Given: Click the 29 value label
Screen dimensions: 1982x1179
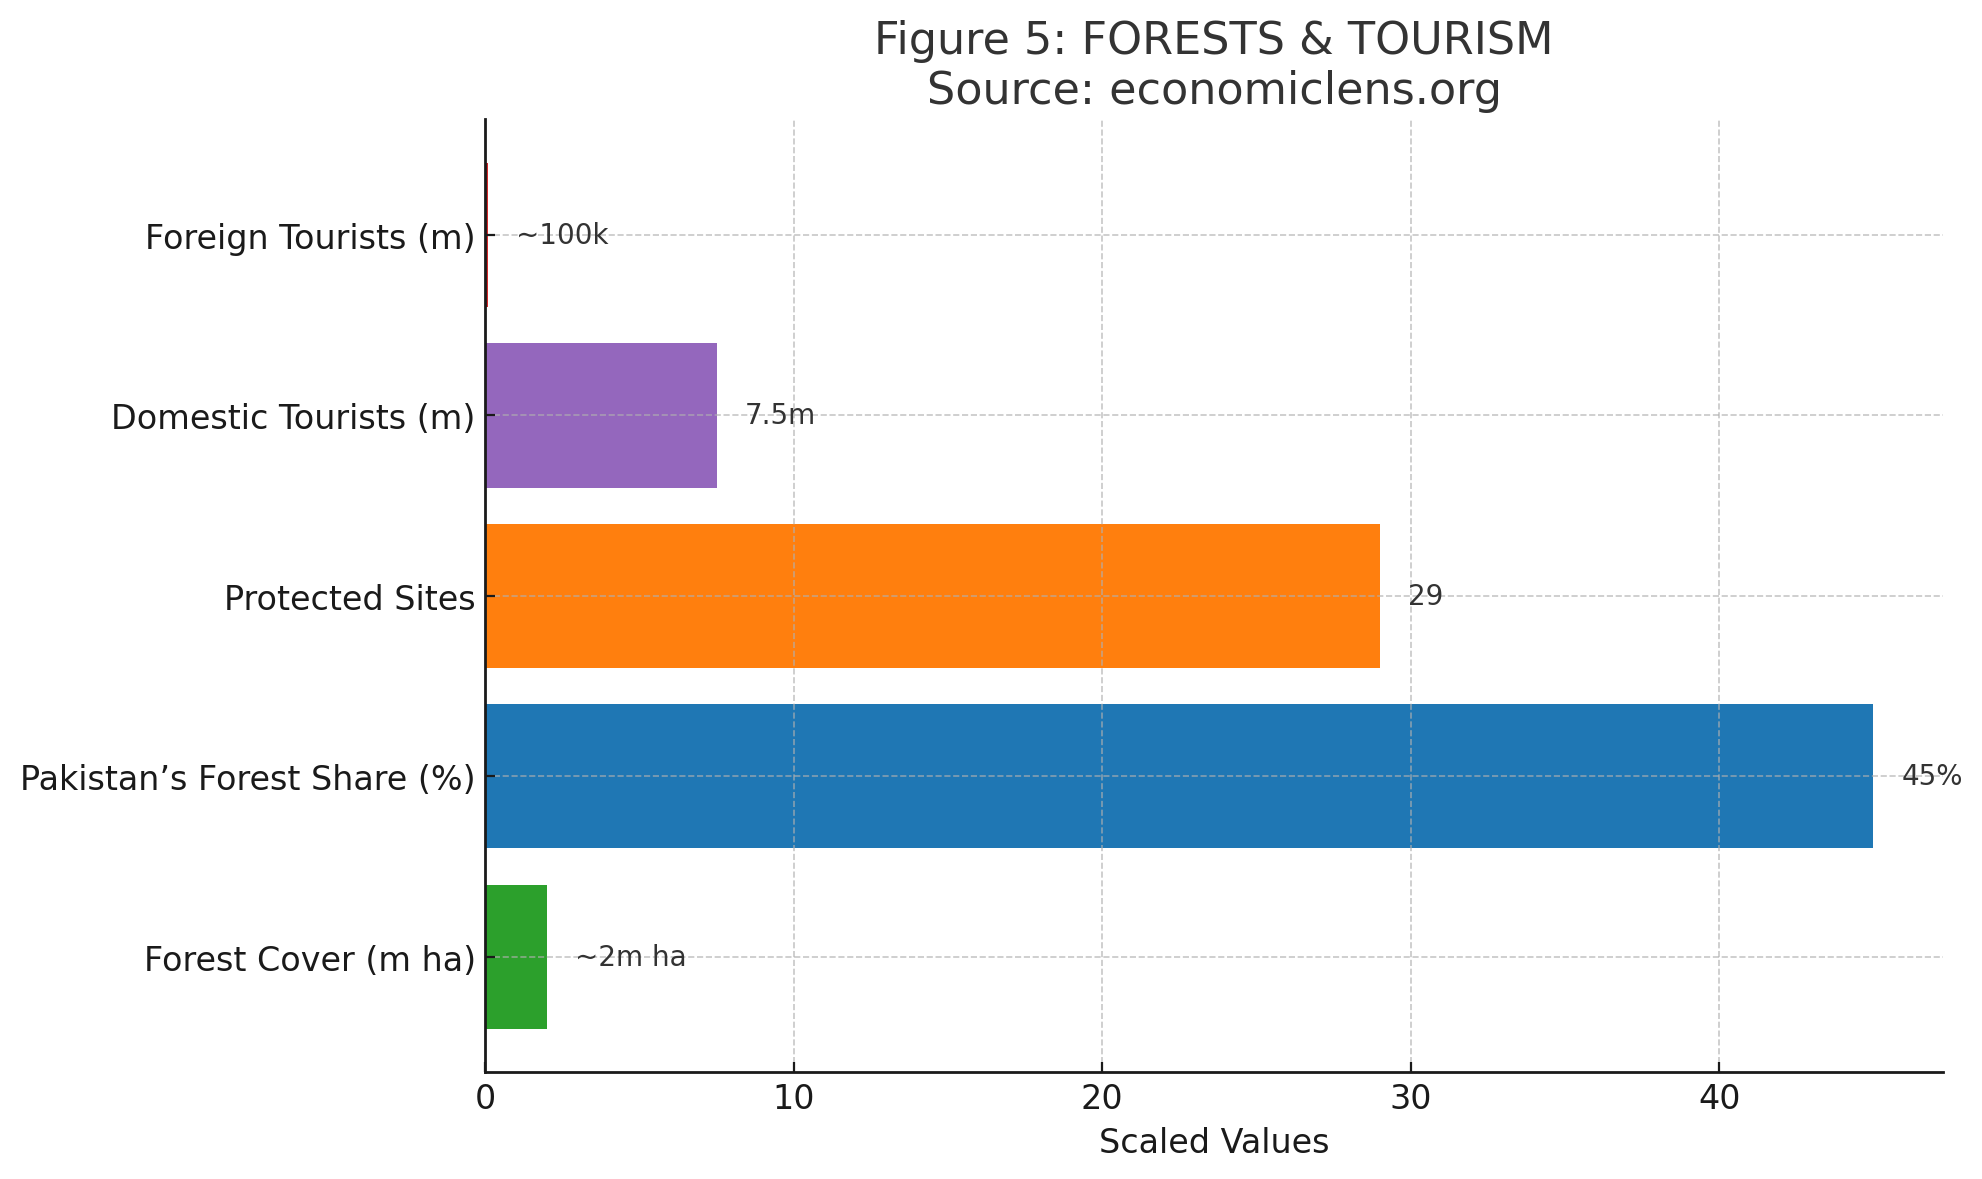Looking at the screenshot, I should [1425, 596].
